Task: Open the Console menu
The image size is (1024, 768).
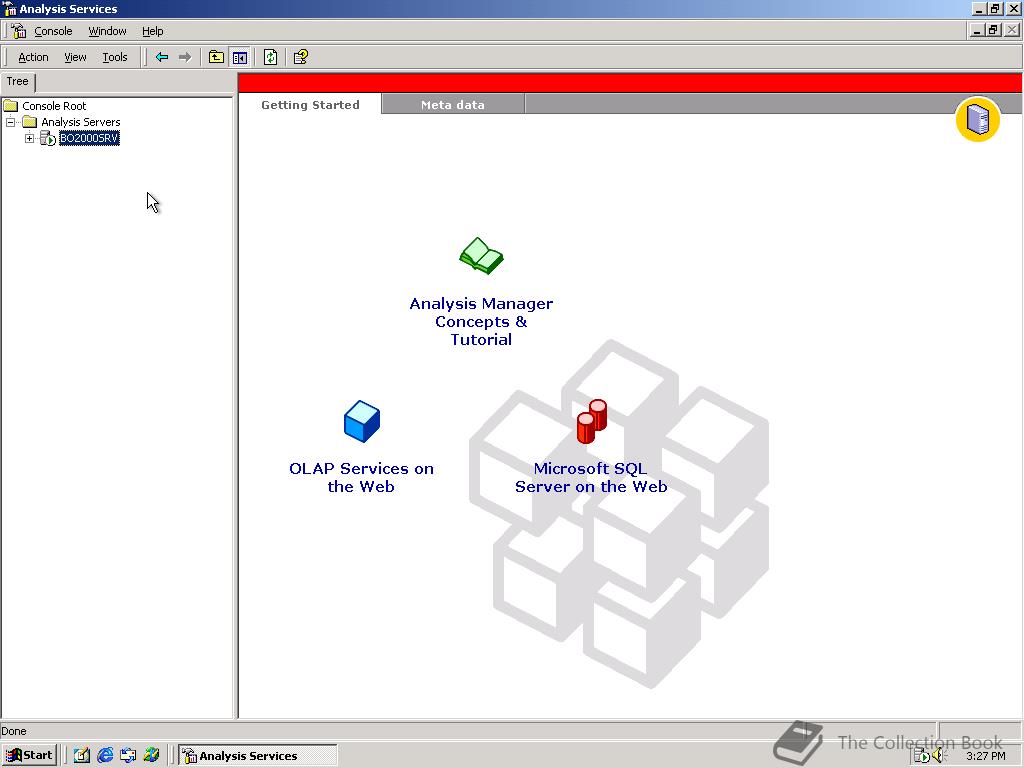Action: pos(53,31)
